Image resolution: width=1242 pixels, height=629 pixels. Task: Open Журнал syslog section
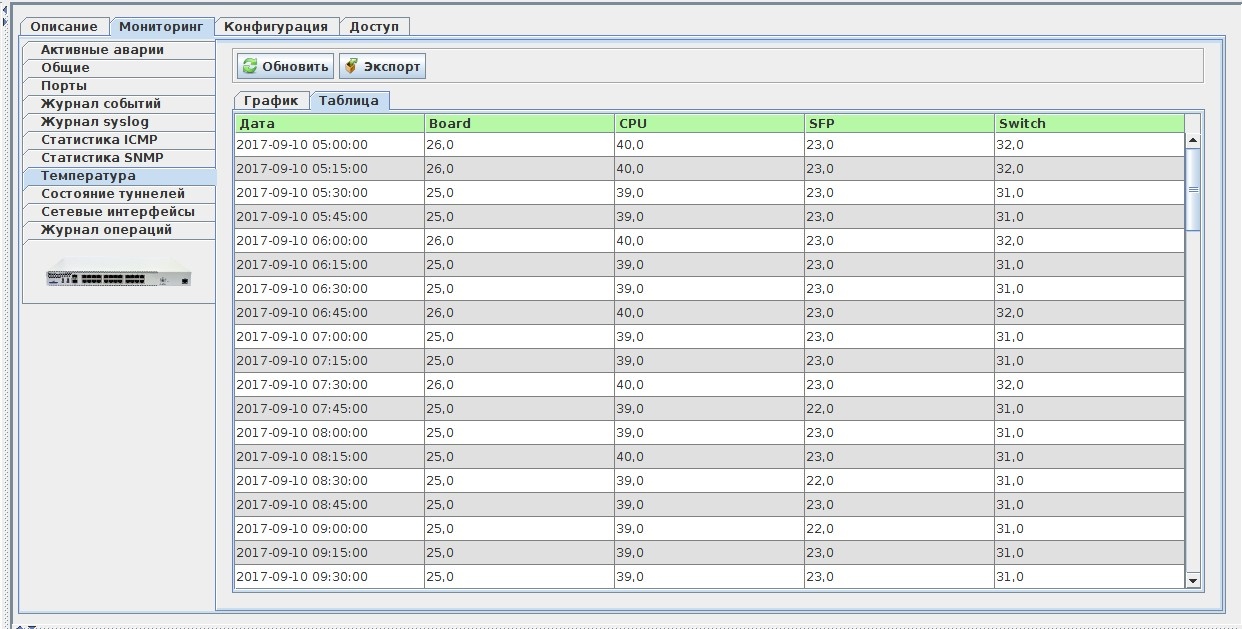tap(94, 122)
